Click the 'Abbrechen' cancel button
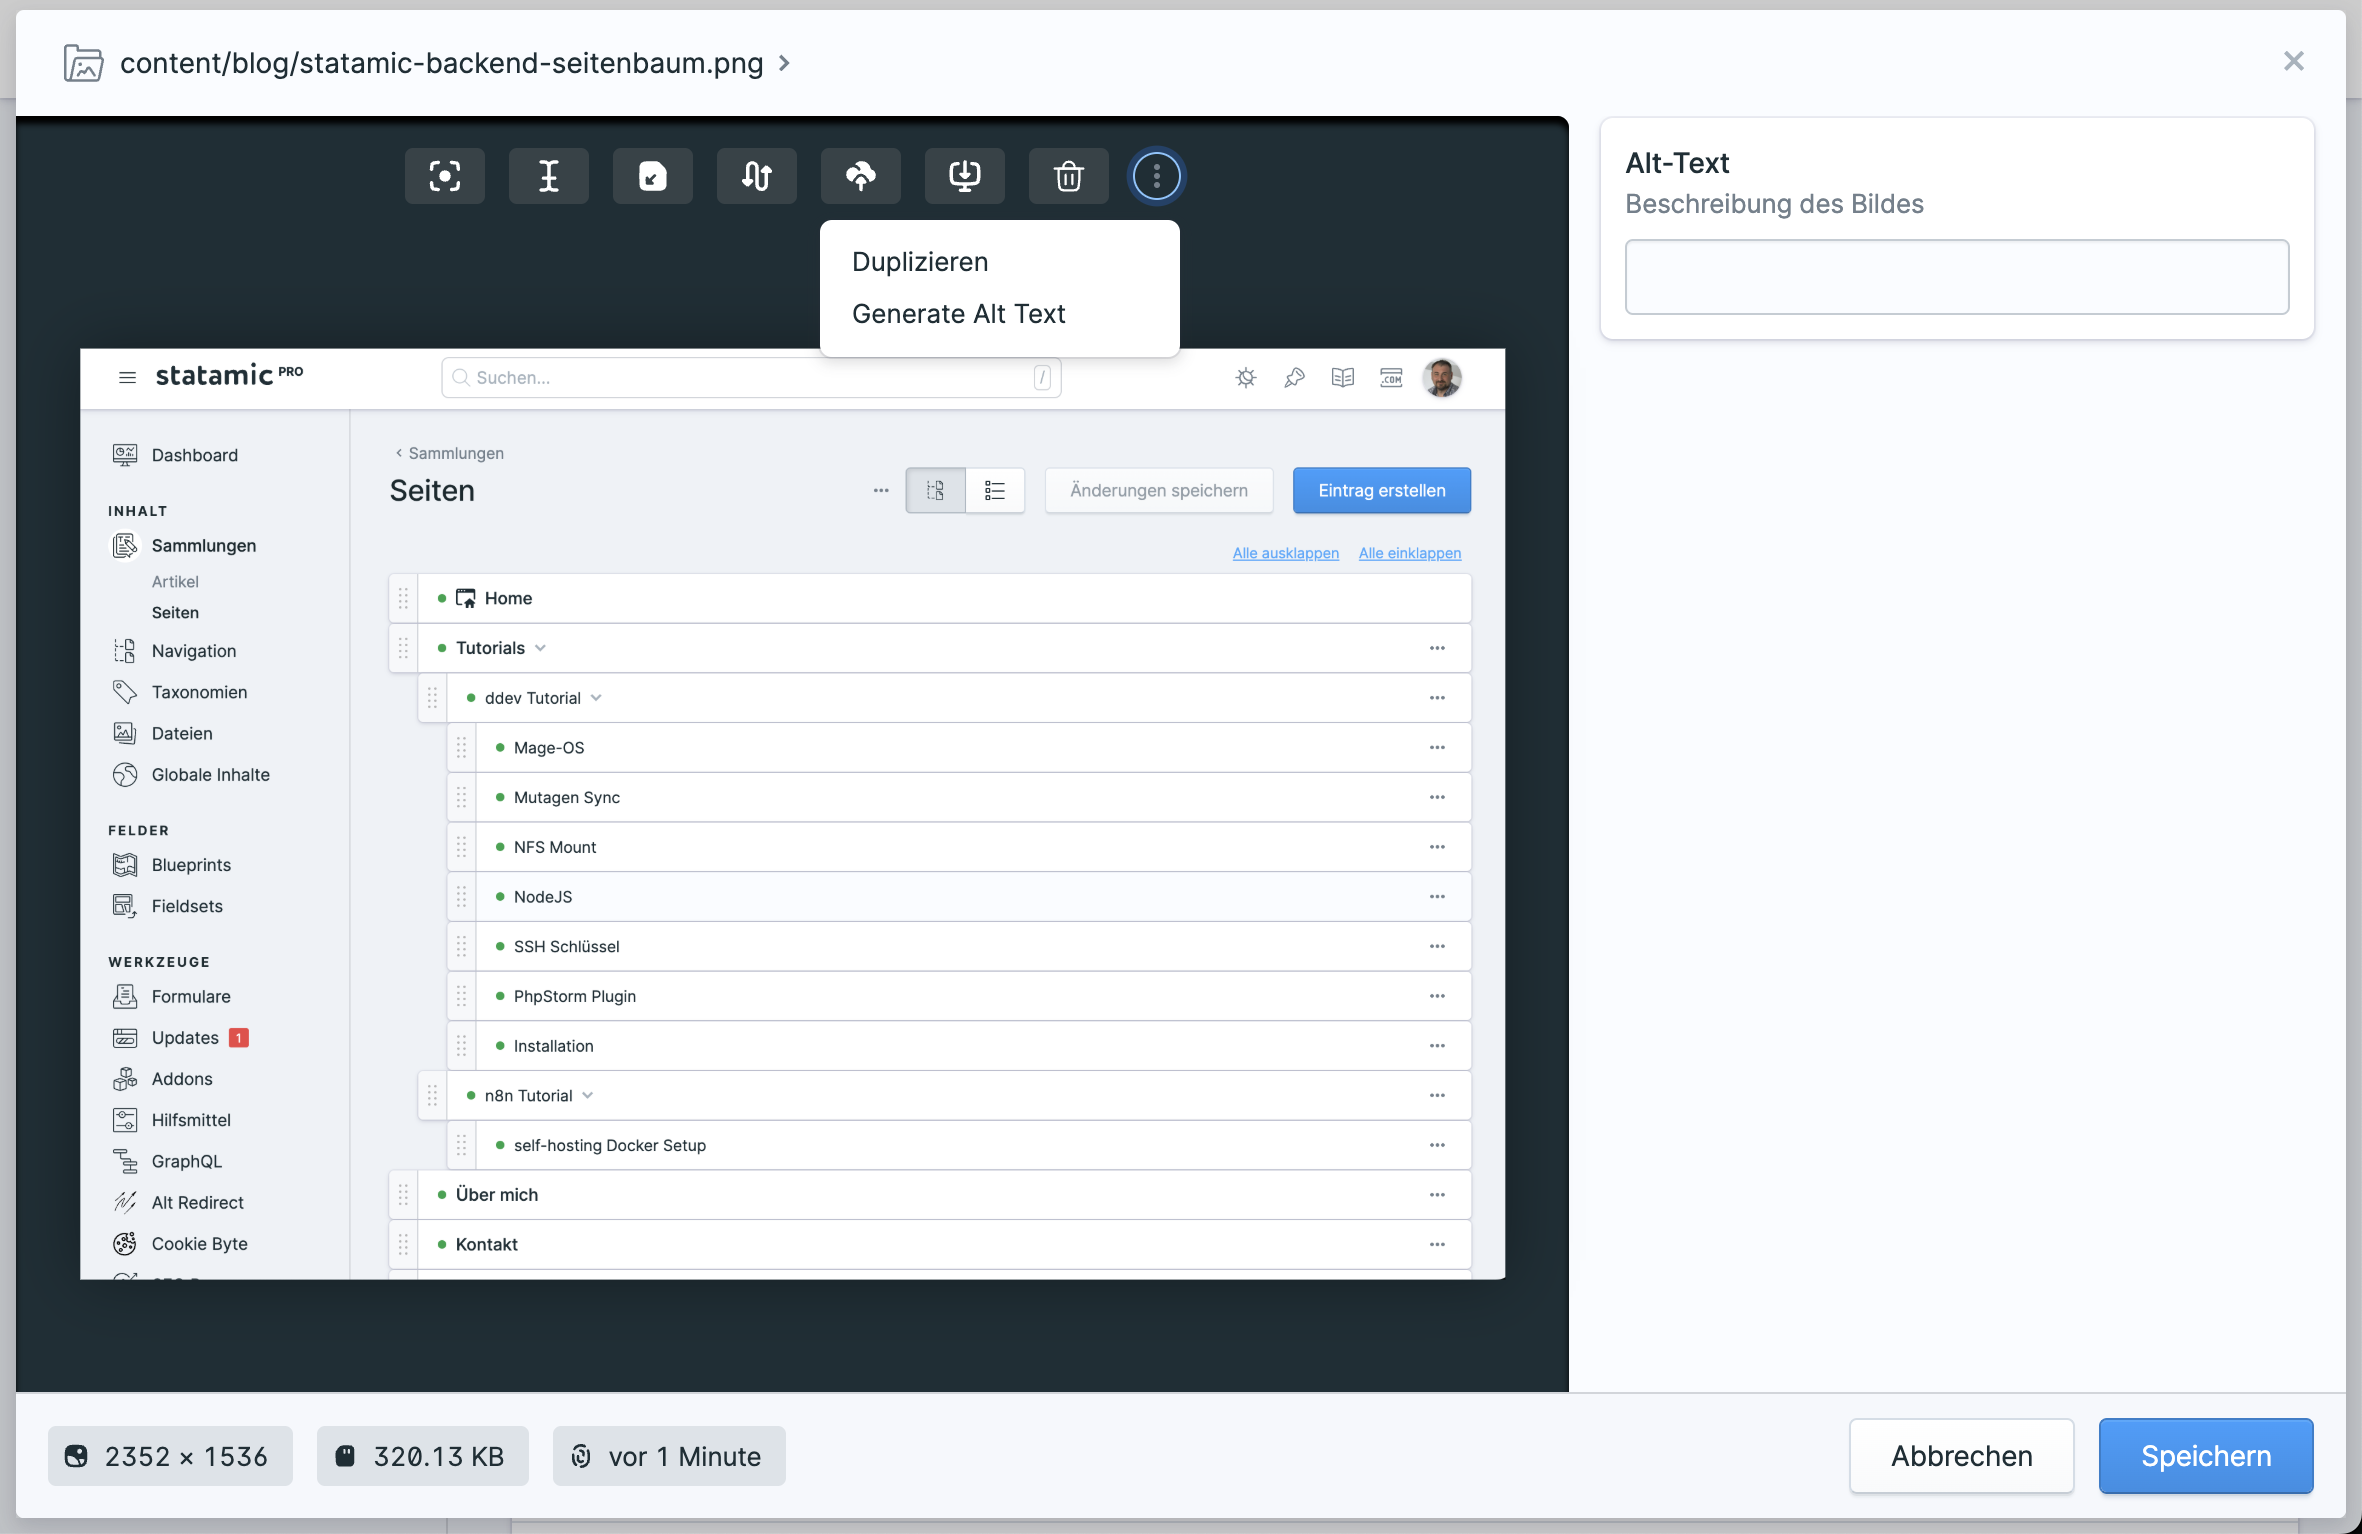 [1961, 1455]
